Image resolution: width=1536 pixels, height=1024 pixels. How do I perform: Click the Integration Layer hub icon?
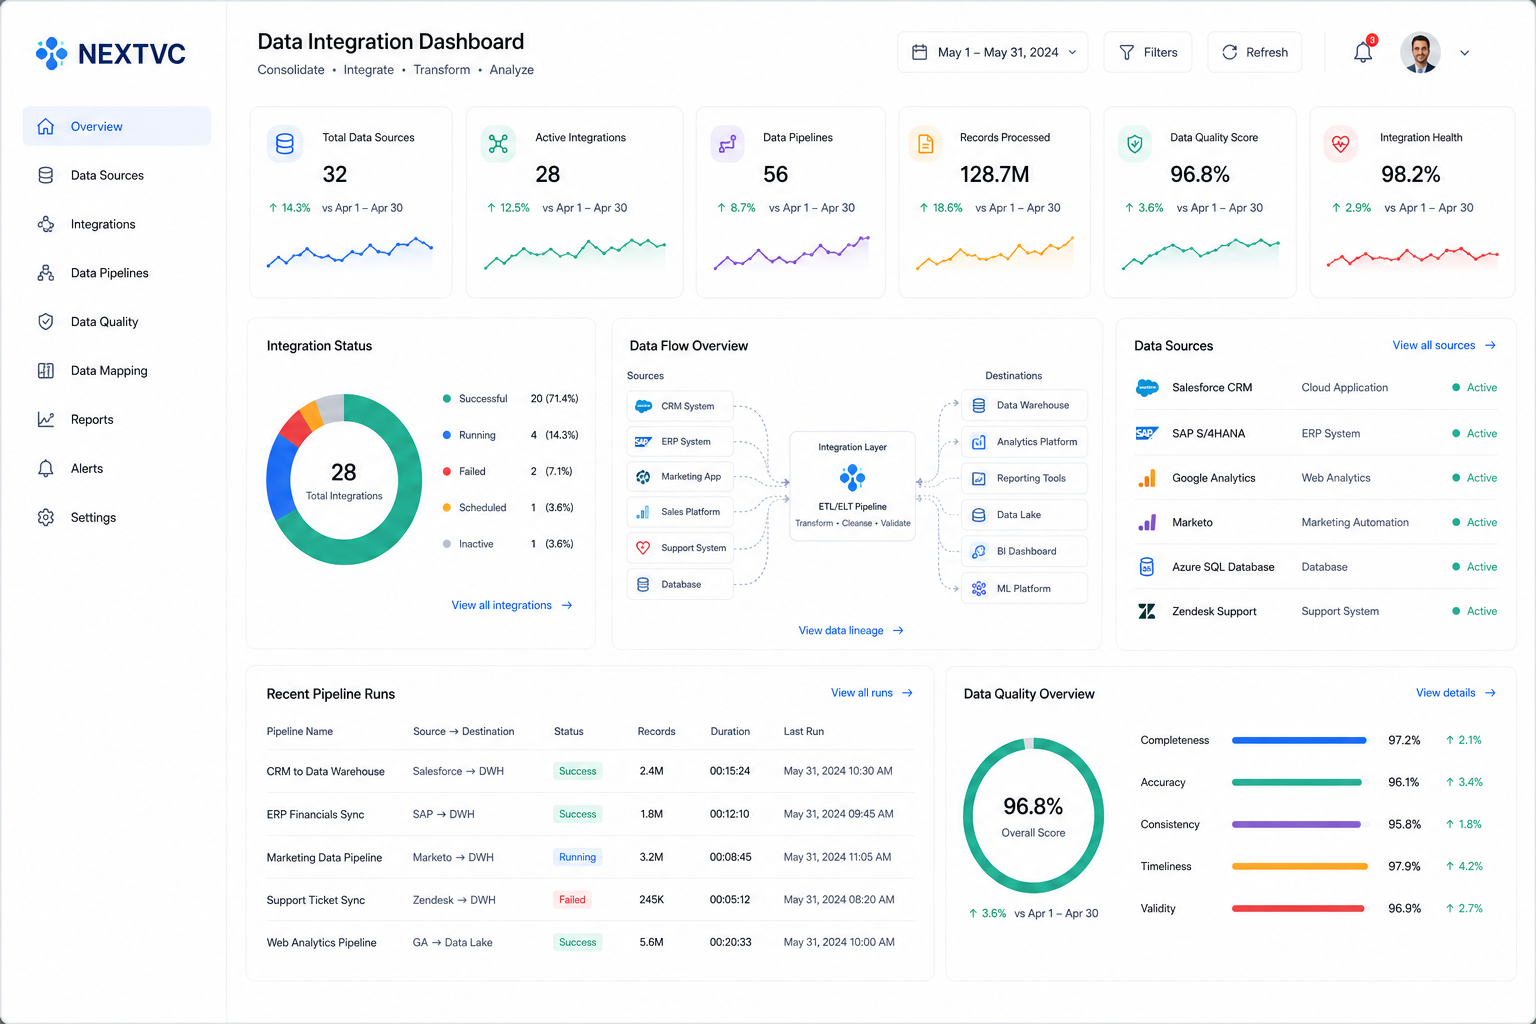852,478
